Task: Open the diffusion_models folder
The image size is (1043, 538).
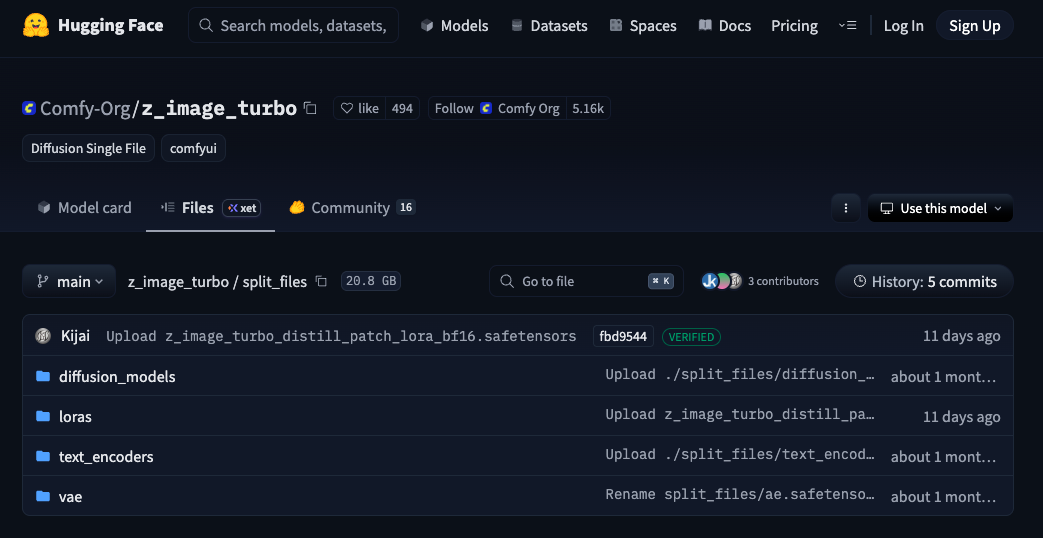Action: point(117,377)
